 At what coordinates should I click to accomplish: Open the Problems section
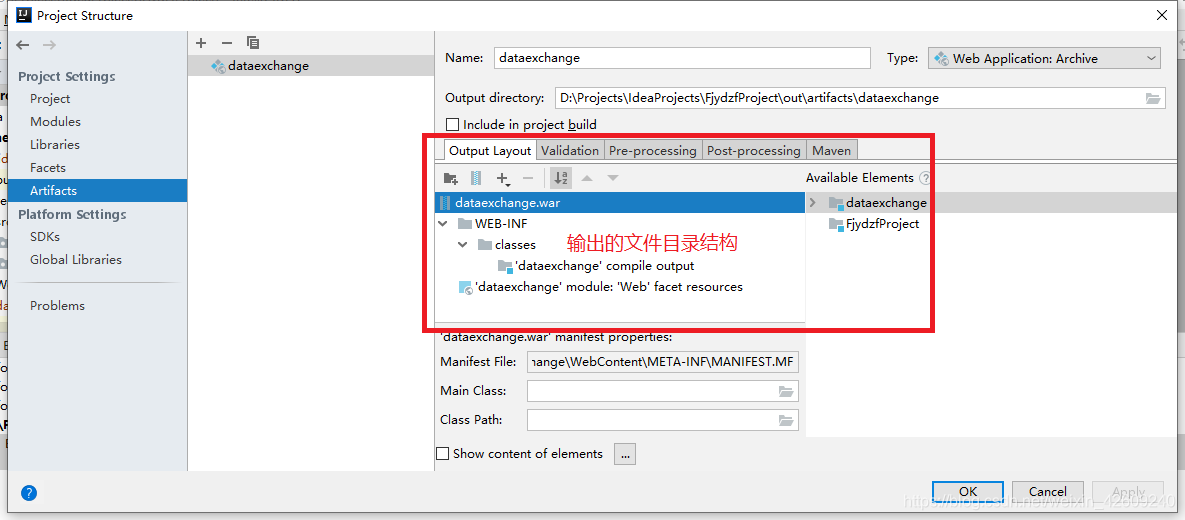tap(57, 305)
